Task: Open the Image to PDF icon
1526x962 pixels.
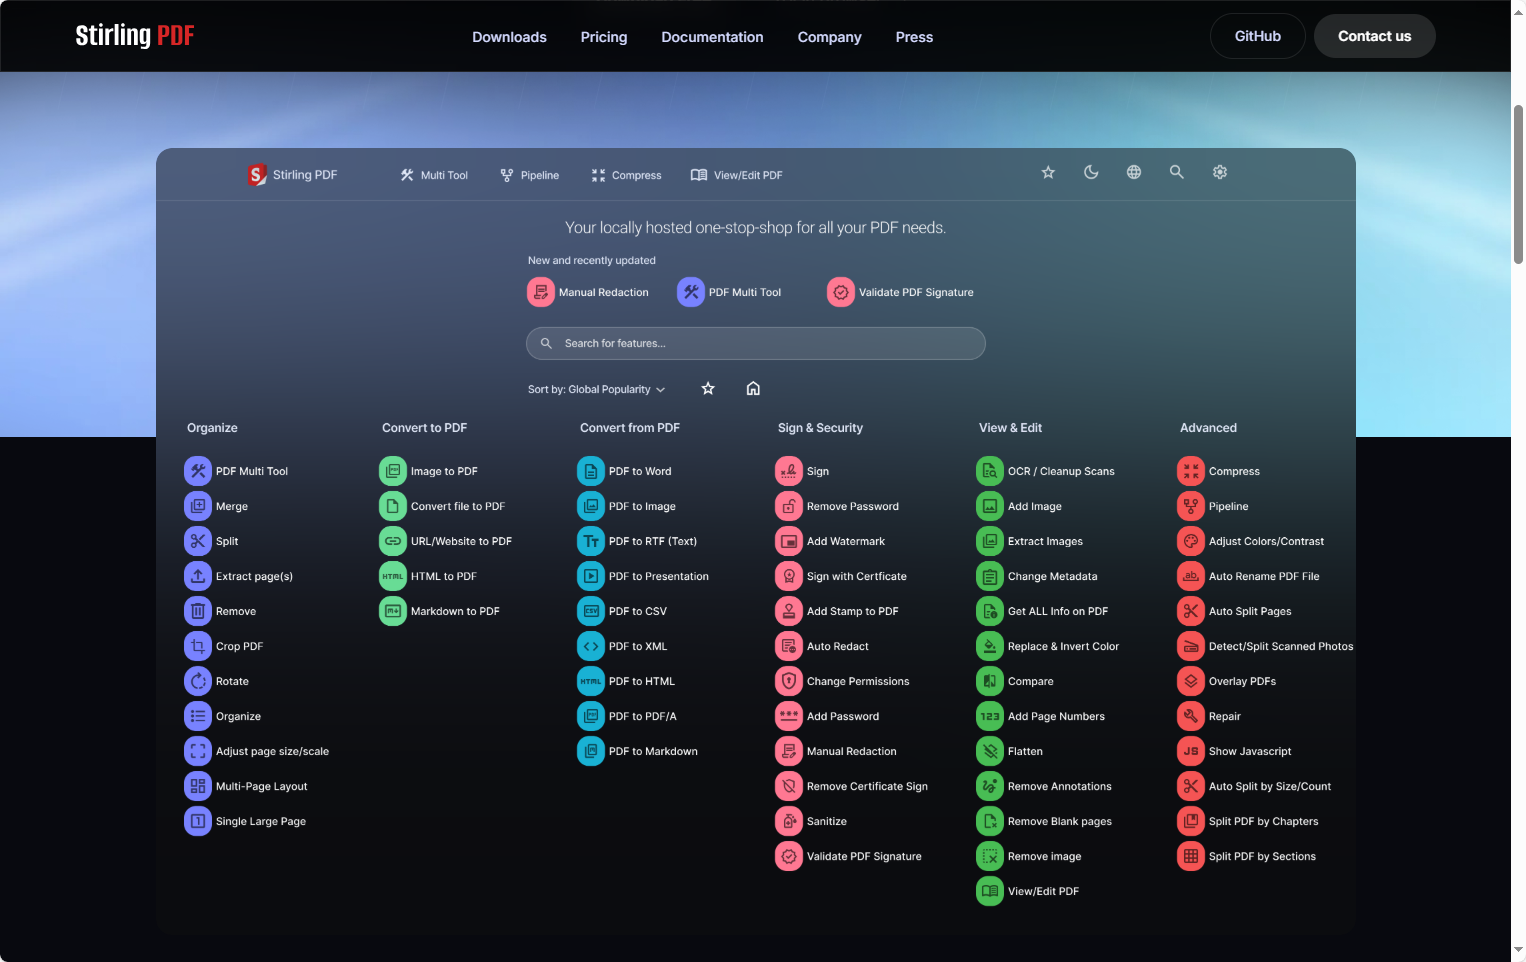Action: coord(393,471)
